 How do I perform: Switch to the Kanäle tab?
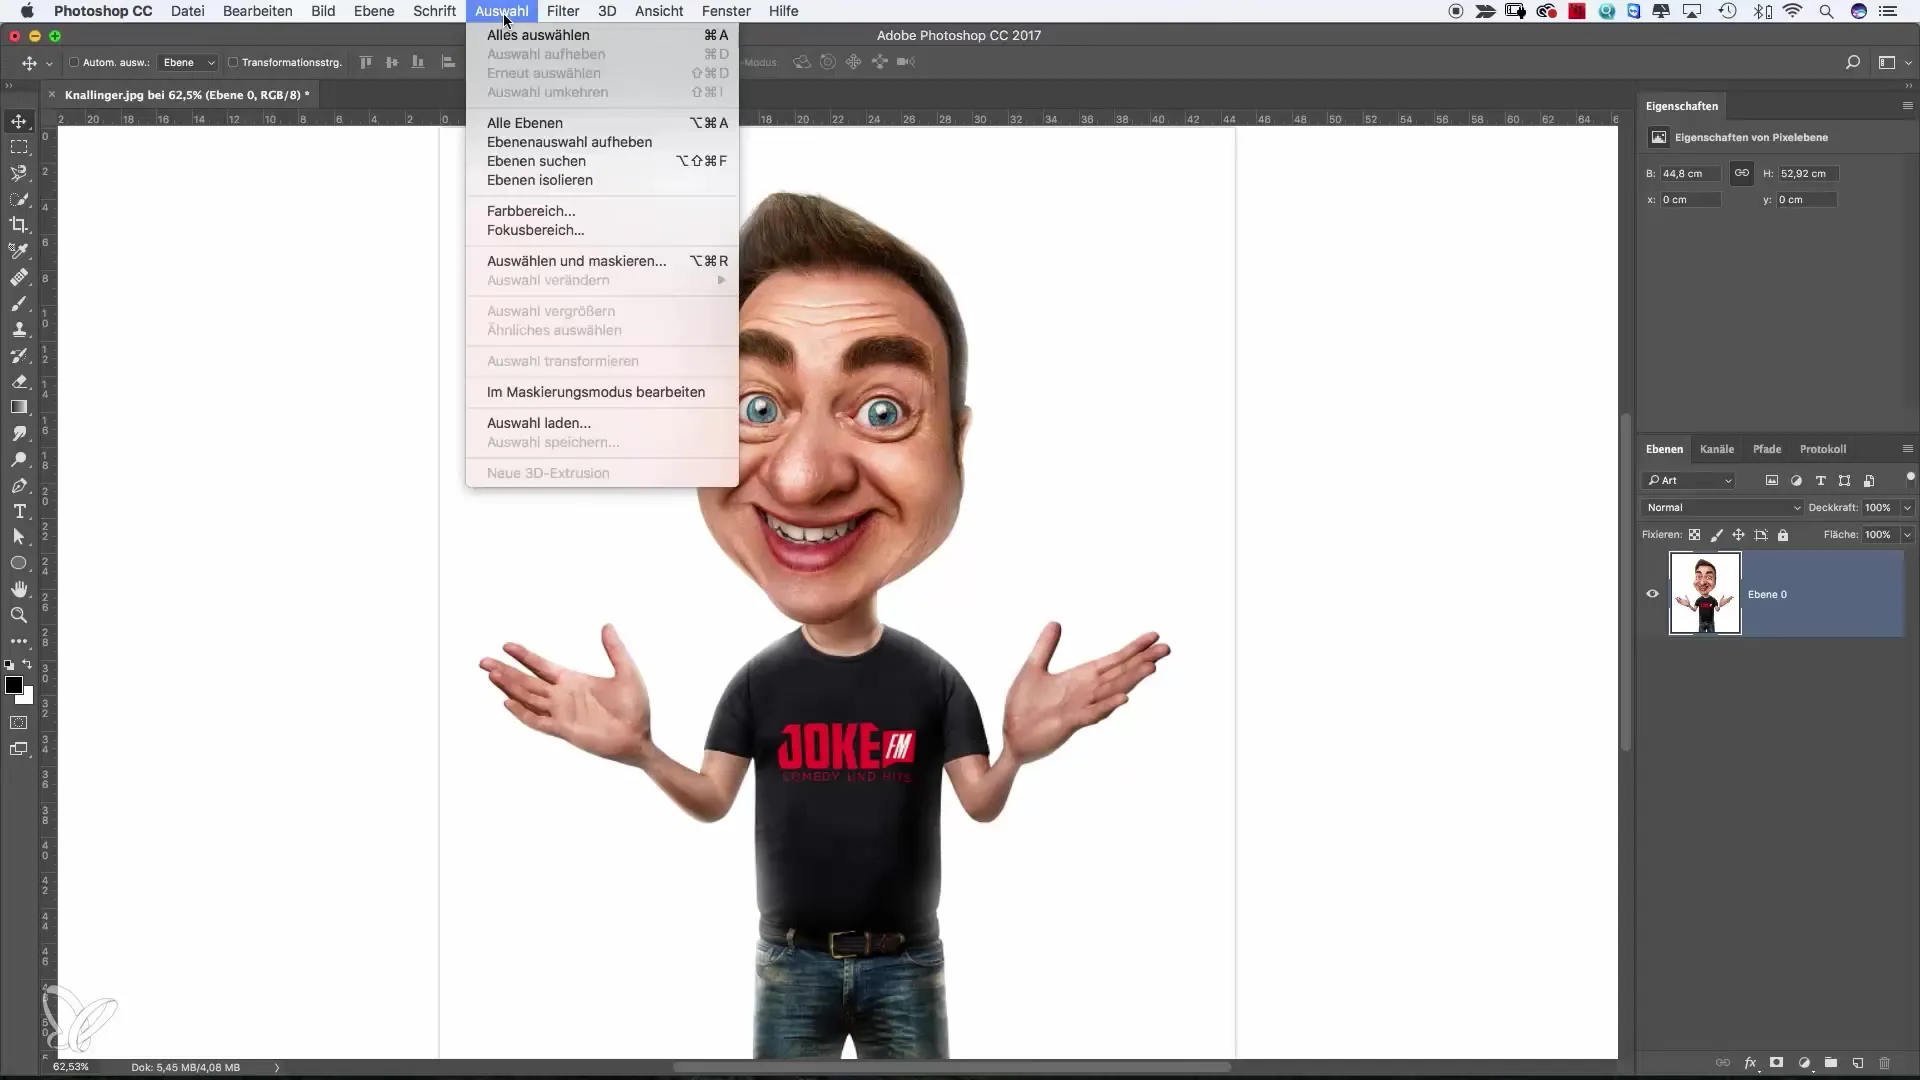click(x=1717, y=449)
